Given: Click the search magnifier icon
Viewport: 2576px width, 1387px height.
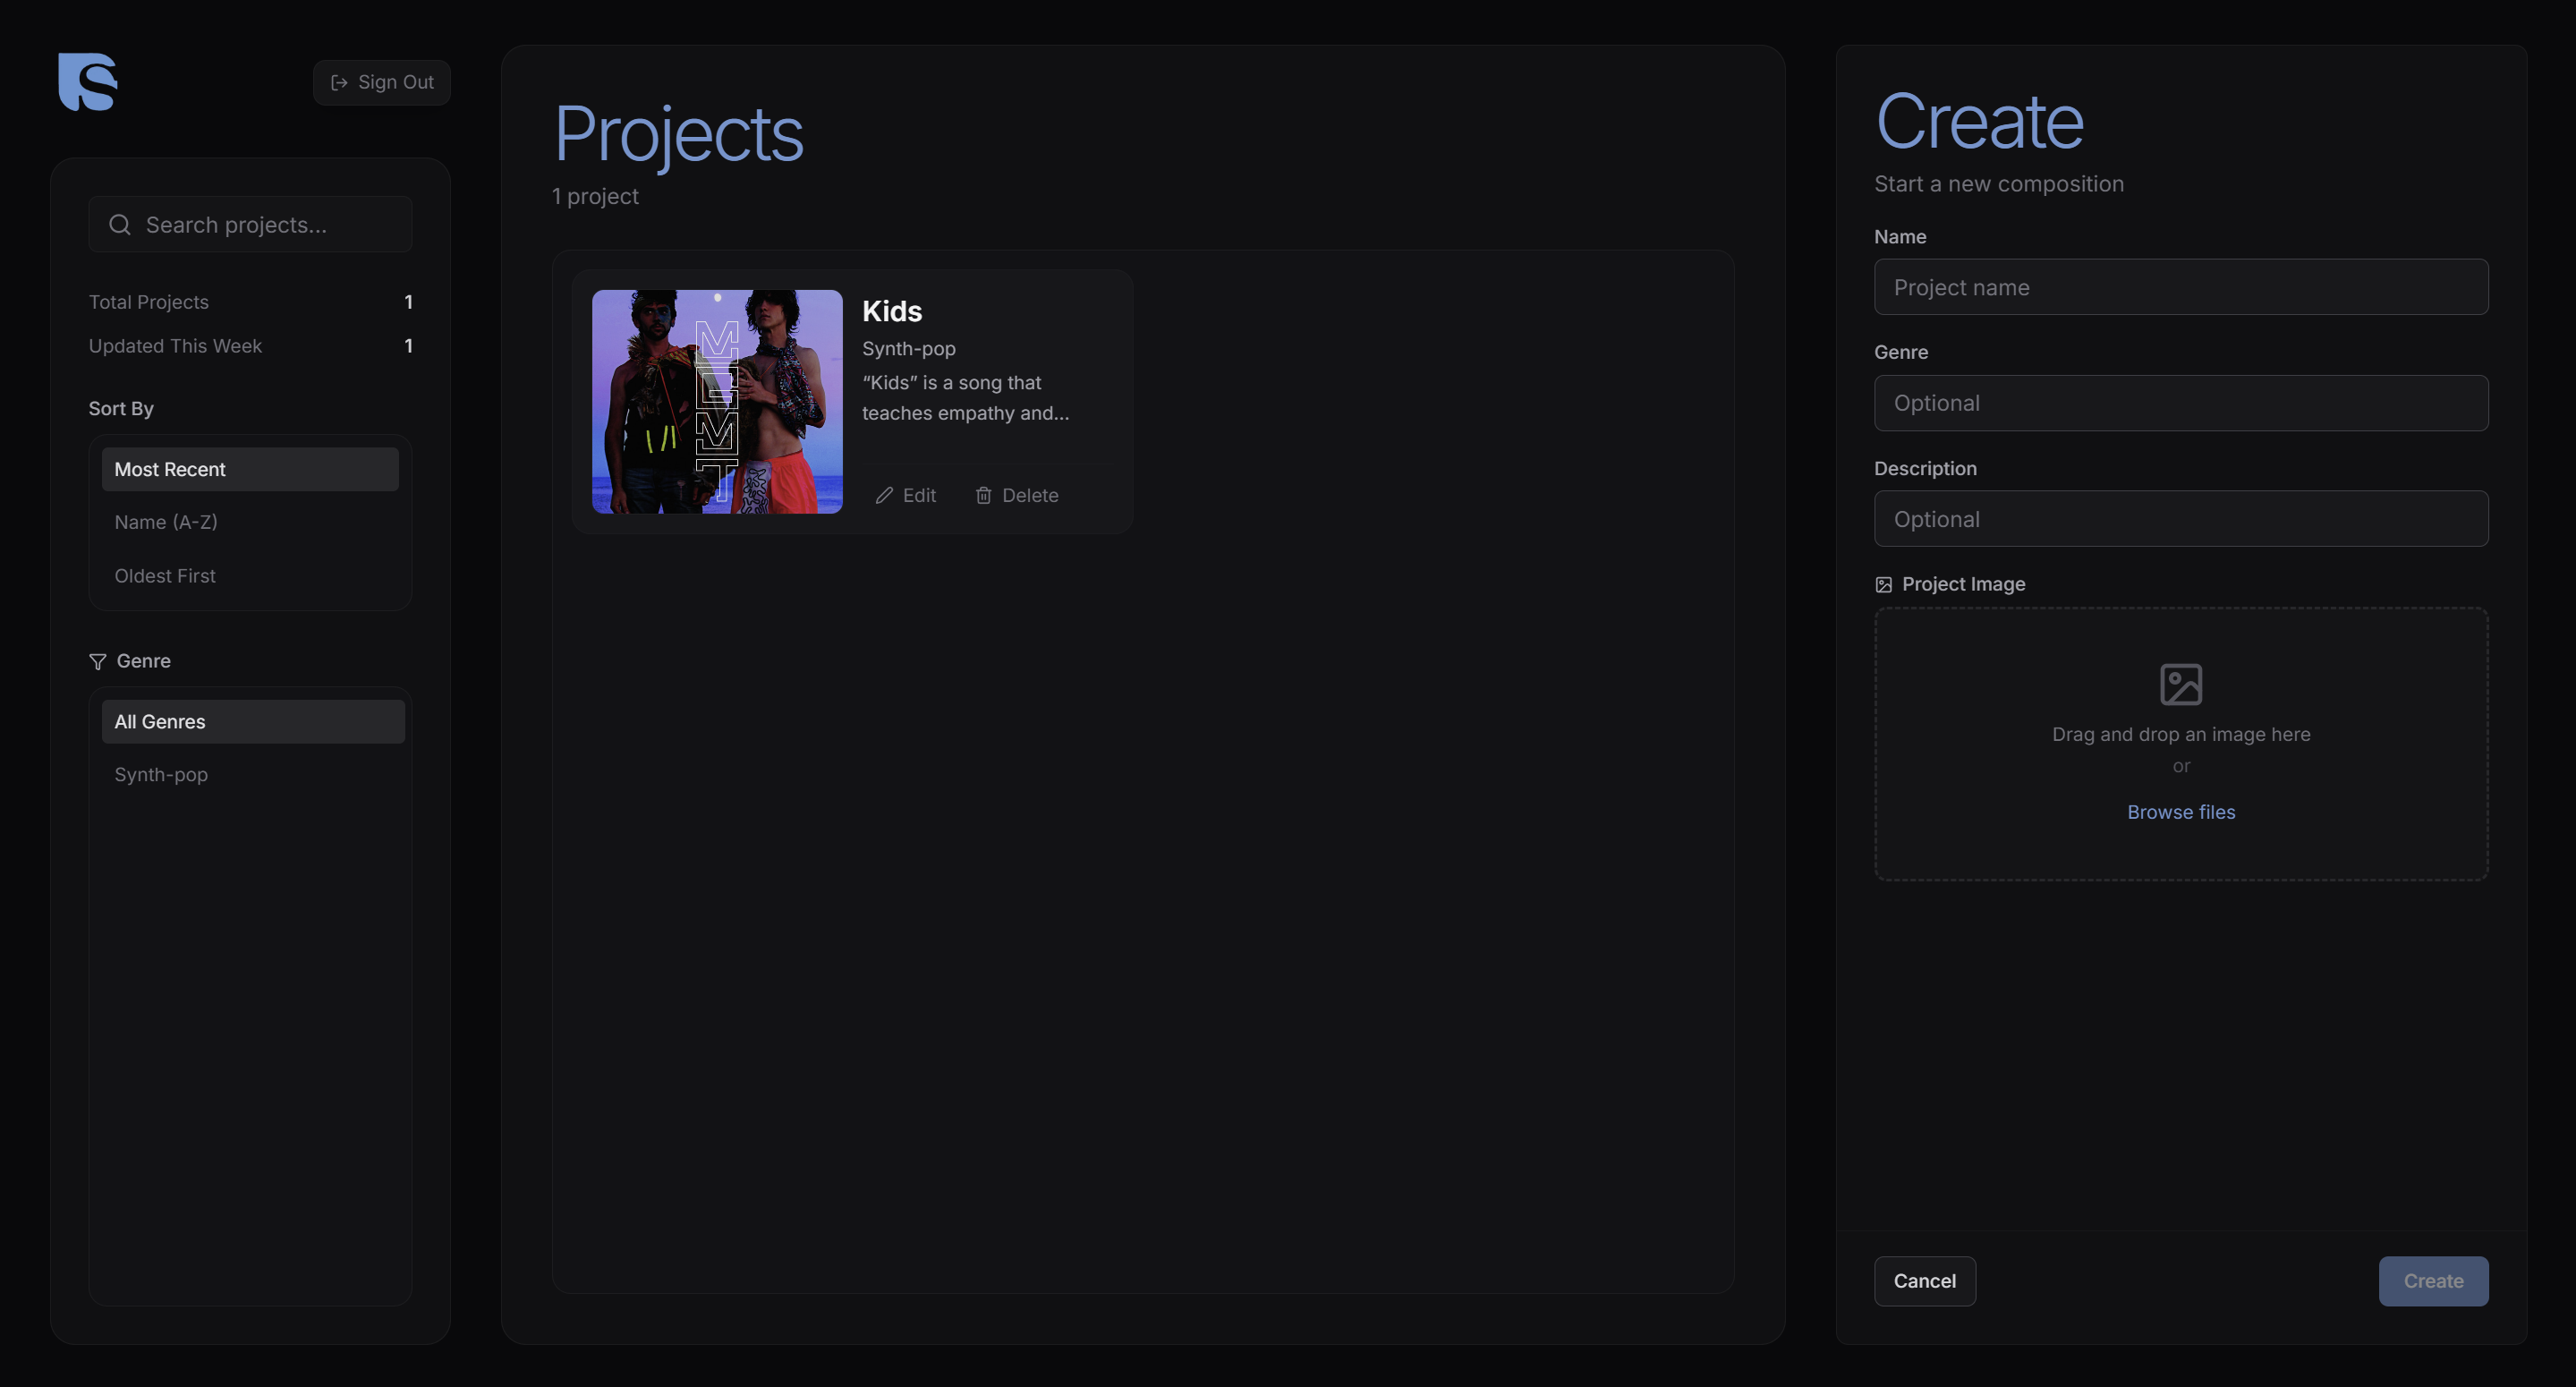Looking at the screenshot, I should tap(120, 225).
